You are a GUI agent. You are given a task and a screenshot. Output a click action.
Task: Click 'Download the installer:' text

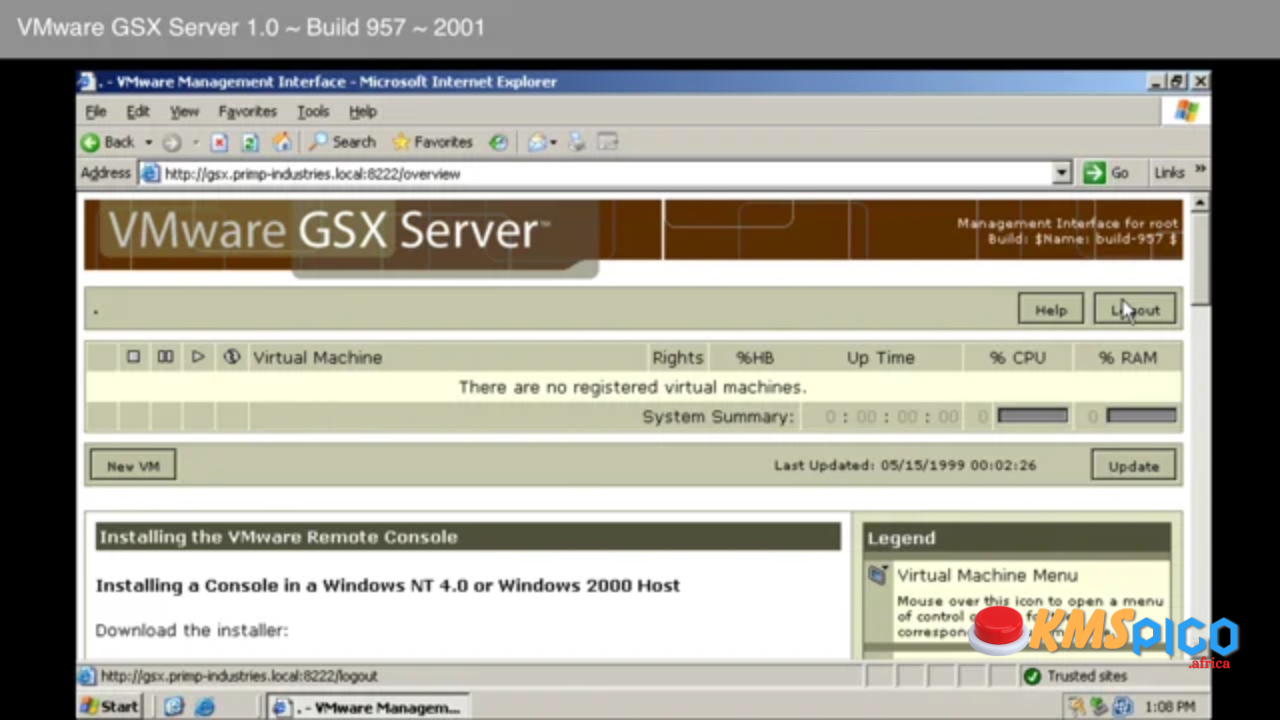pos(191,630)
